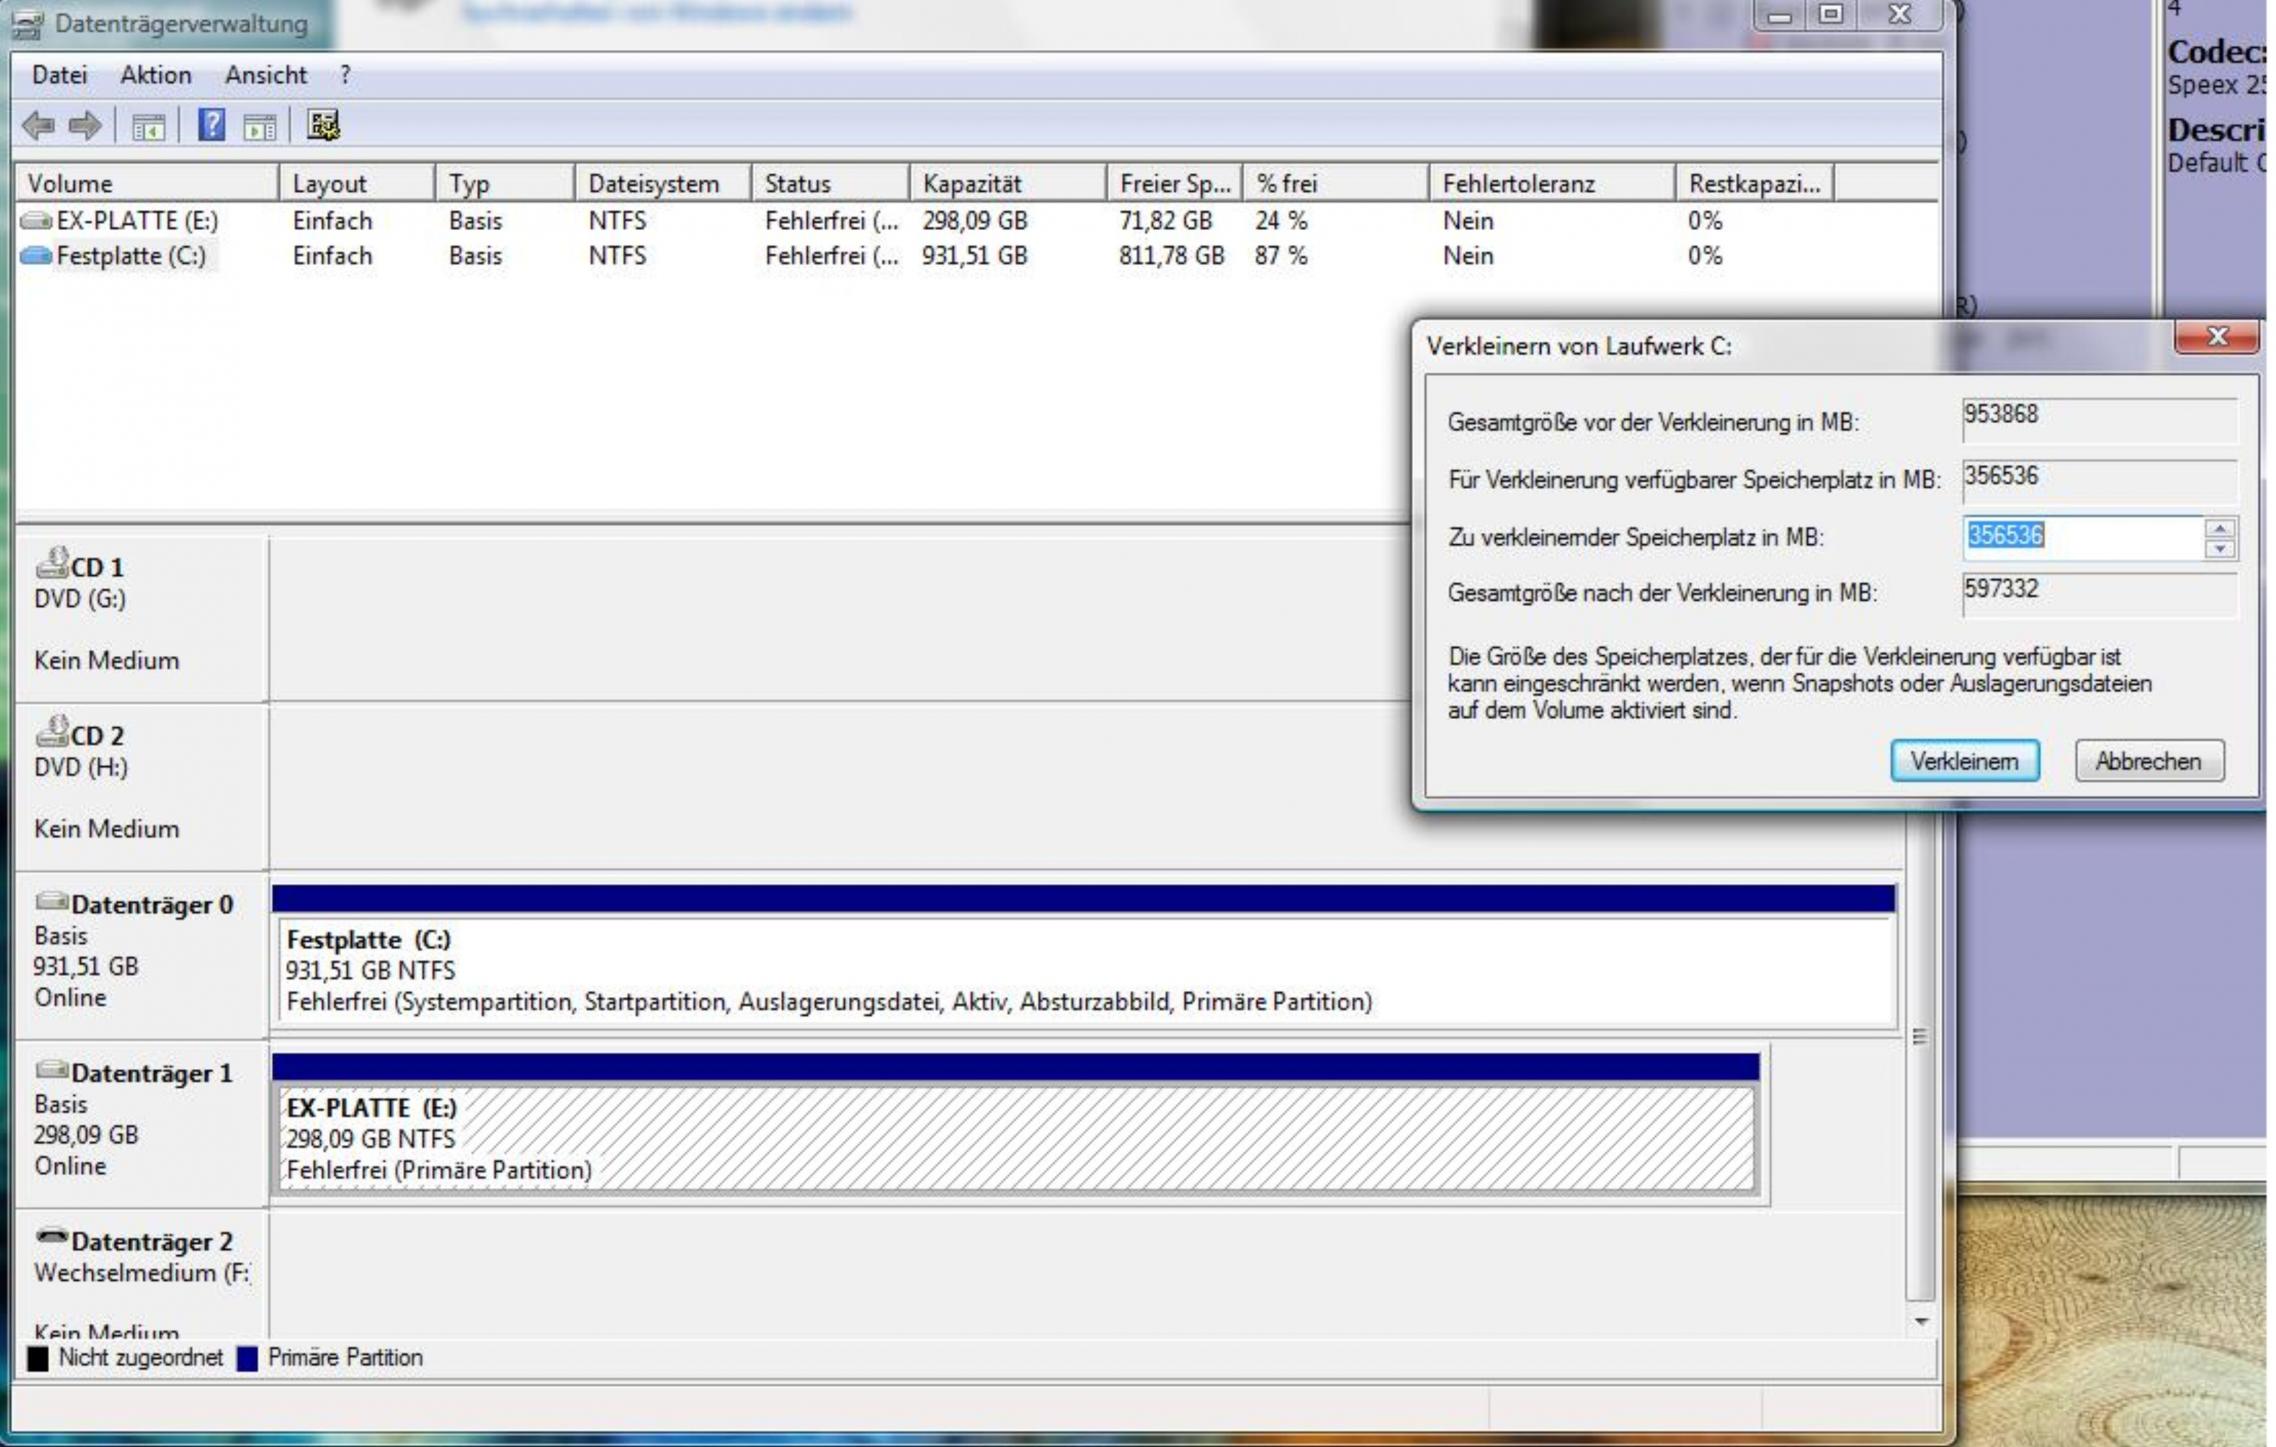Toggle the console tree pane icon

148,127
